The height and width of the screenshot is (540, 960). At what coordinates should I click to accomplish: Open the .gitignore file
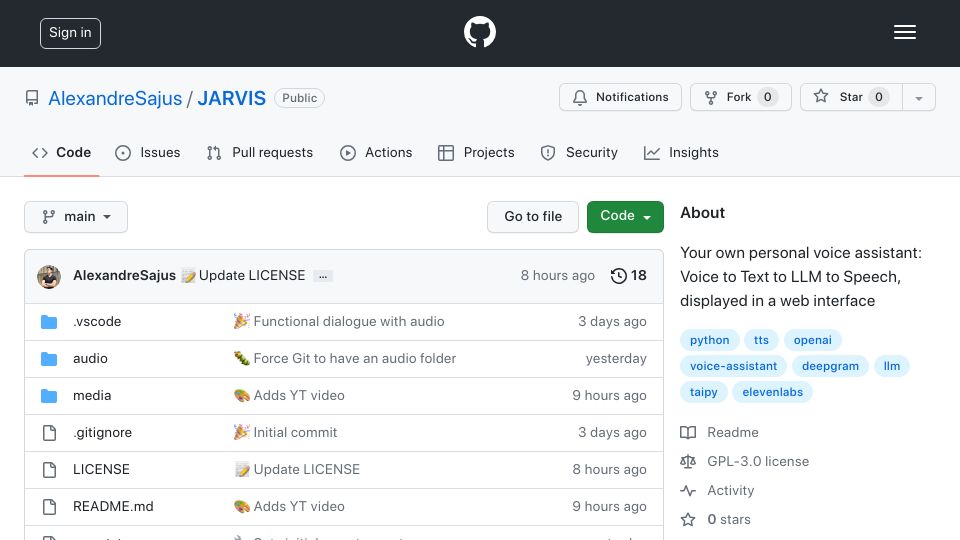[102, 432]
